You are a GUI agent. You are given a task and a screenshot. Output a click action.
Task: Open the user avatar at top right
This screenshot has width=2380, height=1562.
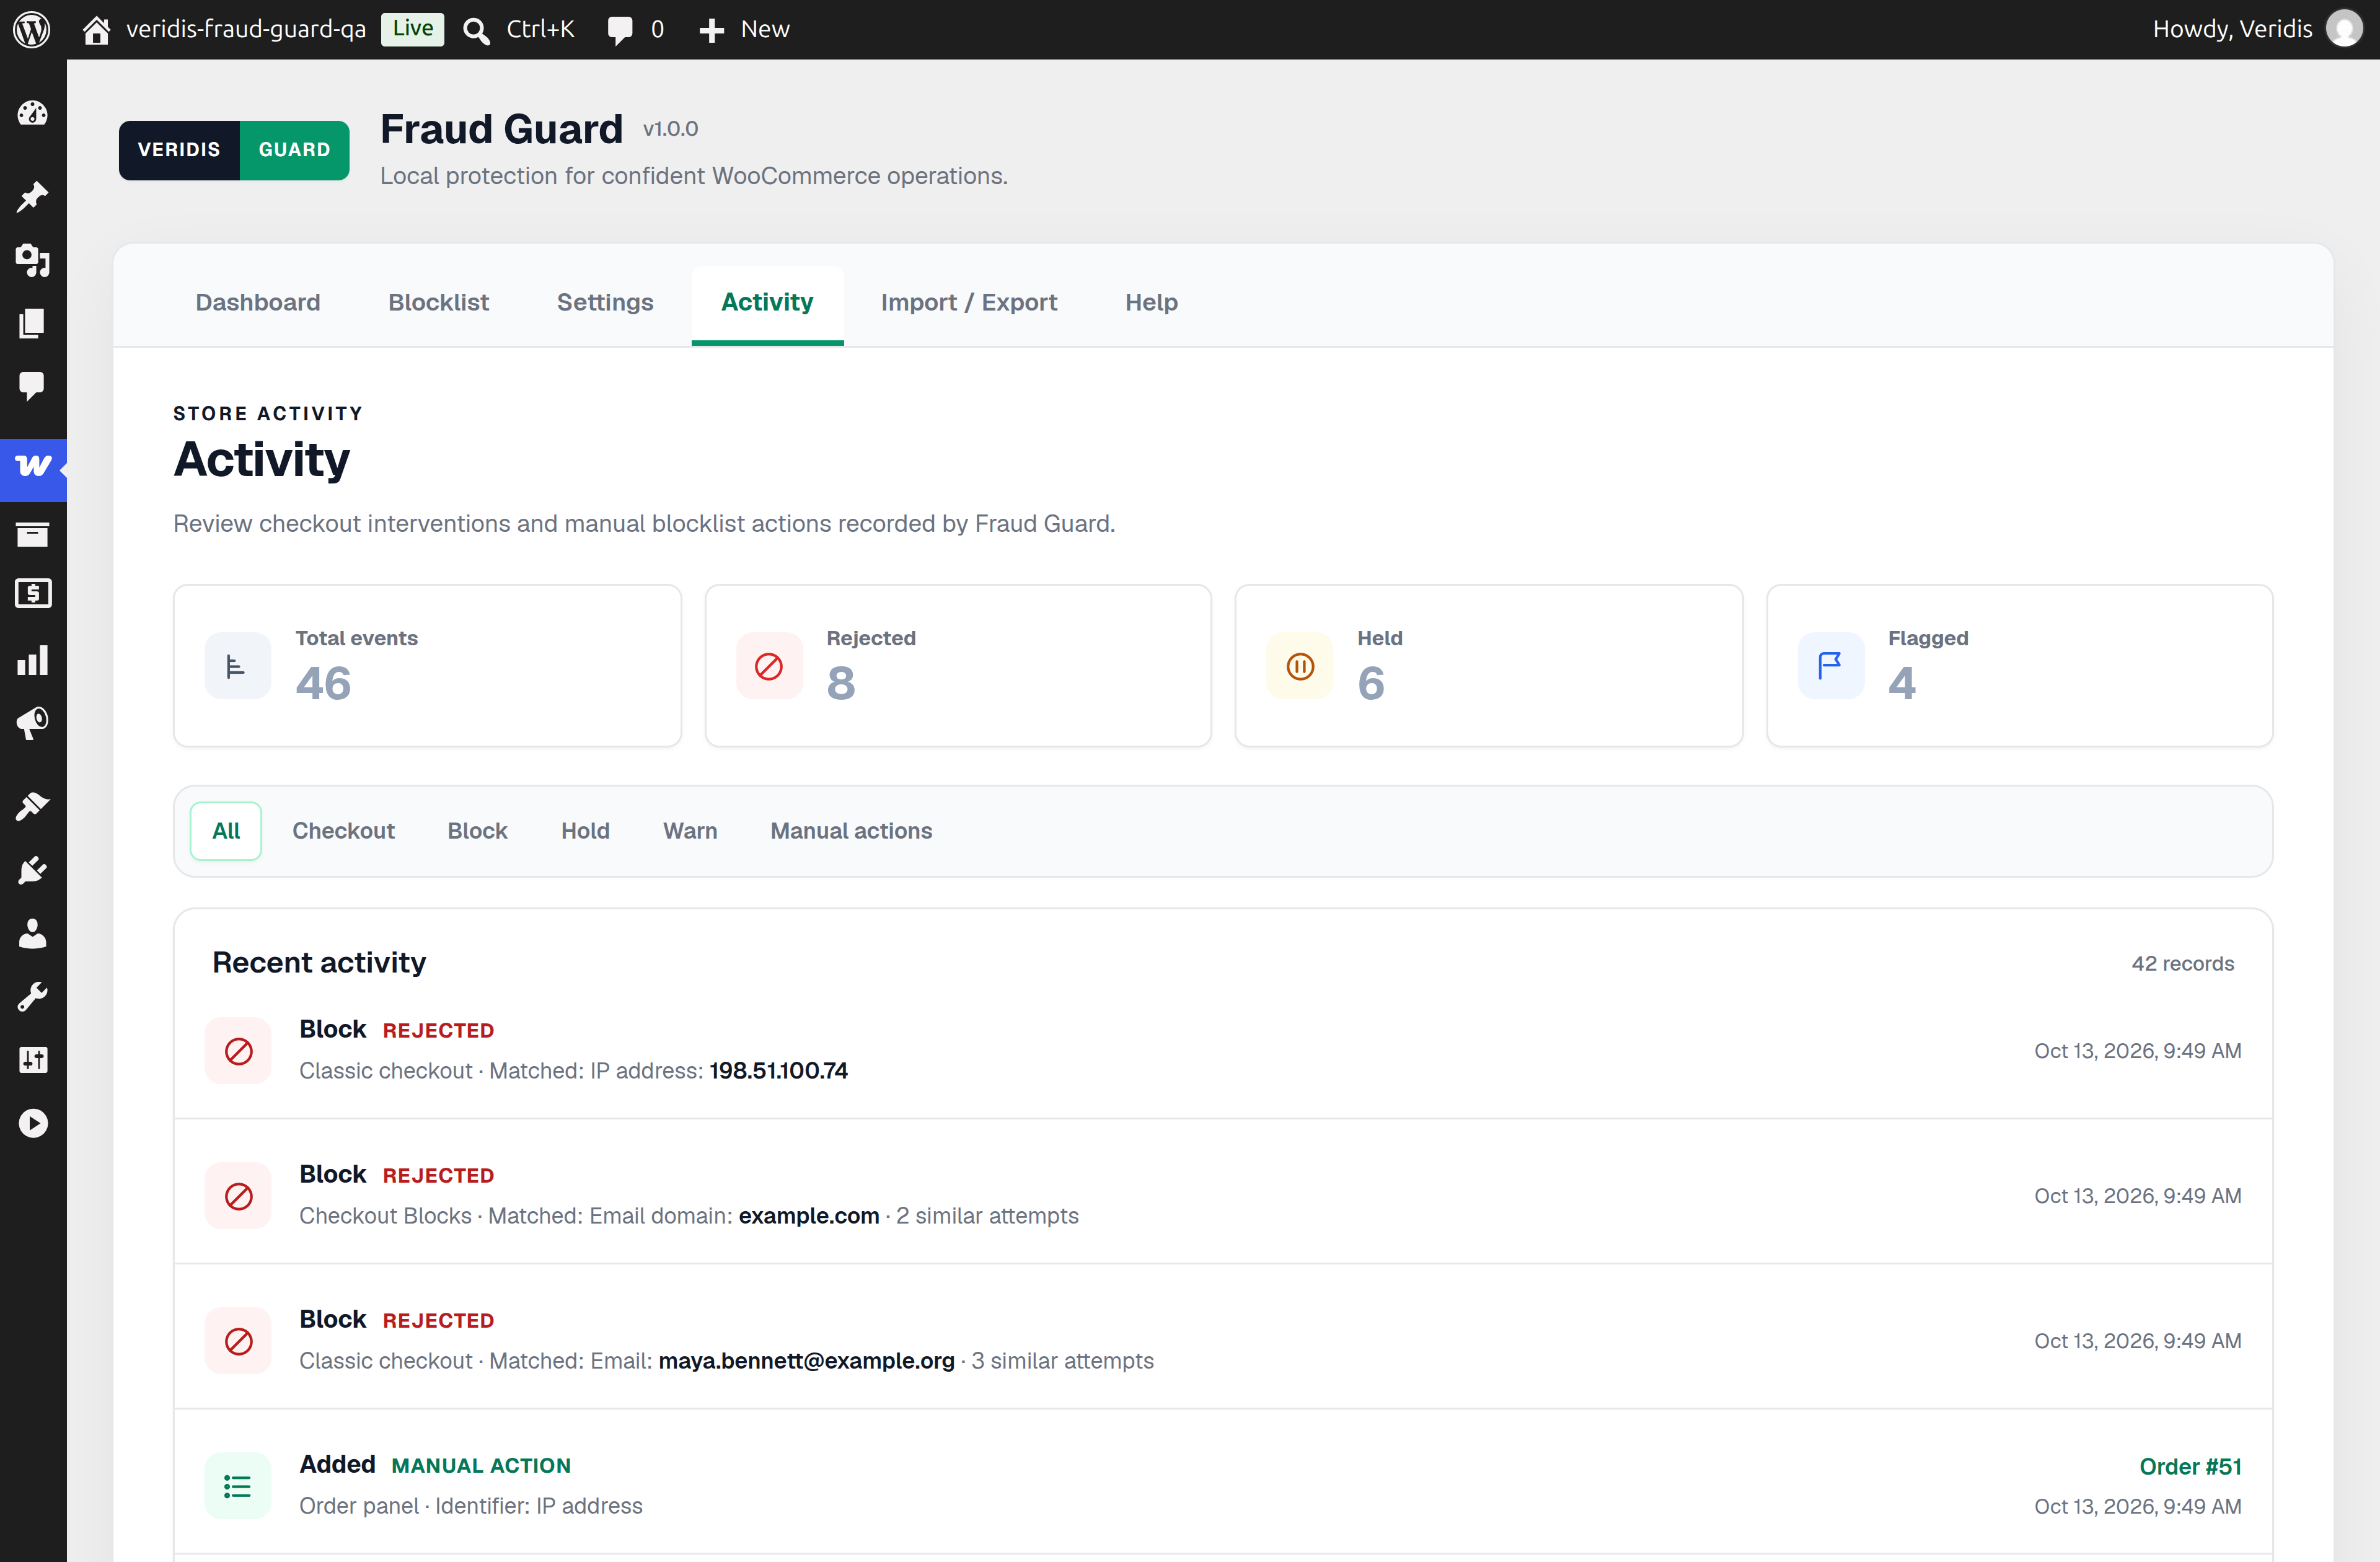(2344, 29)
